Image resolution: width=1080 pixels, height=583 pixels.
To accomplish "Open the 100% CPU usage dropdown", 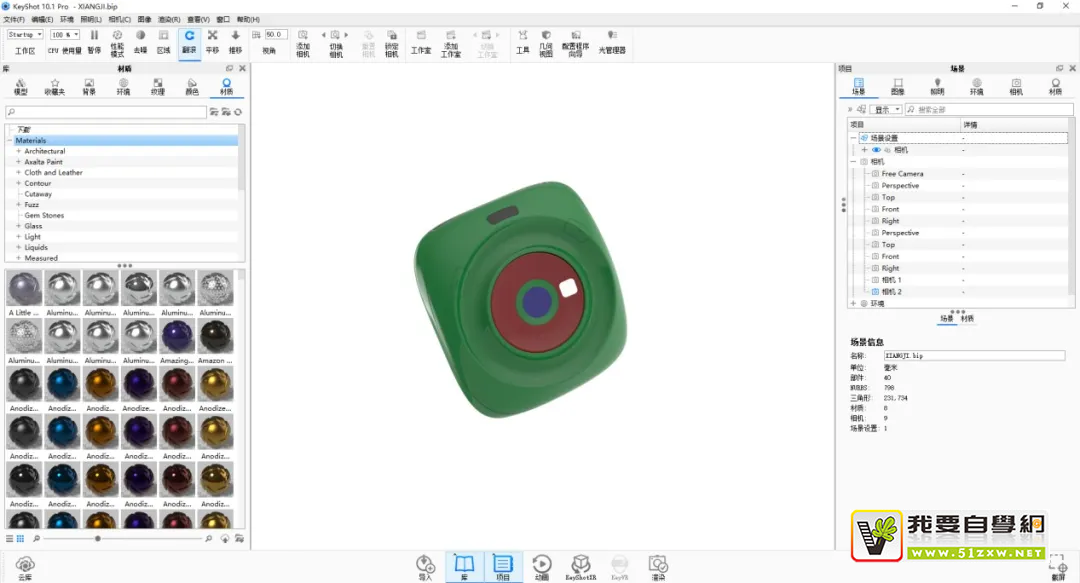I will pos(65,34).
